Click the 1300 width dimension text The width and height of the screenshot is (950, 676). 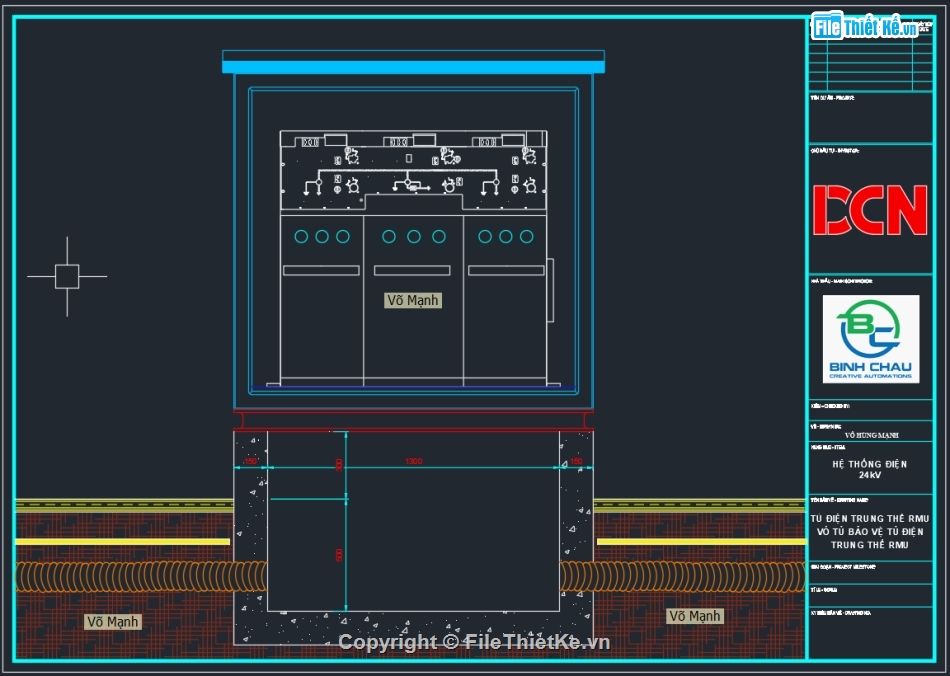[x=414, y=462]
